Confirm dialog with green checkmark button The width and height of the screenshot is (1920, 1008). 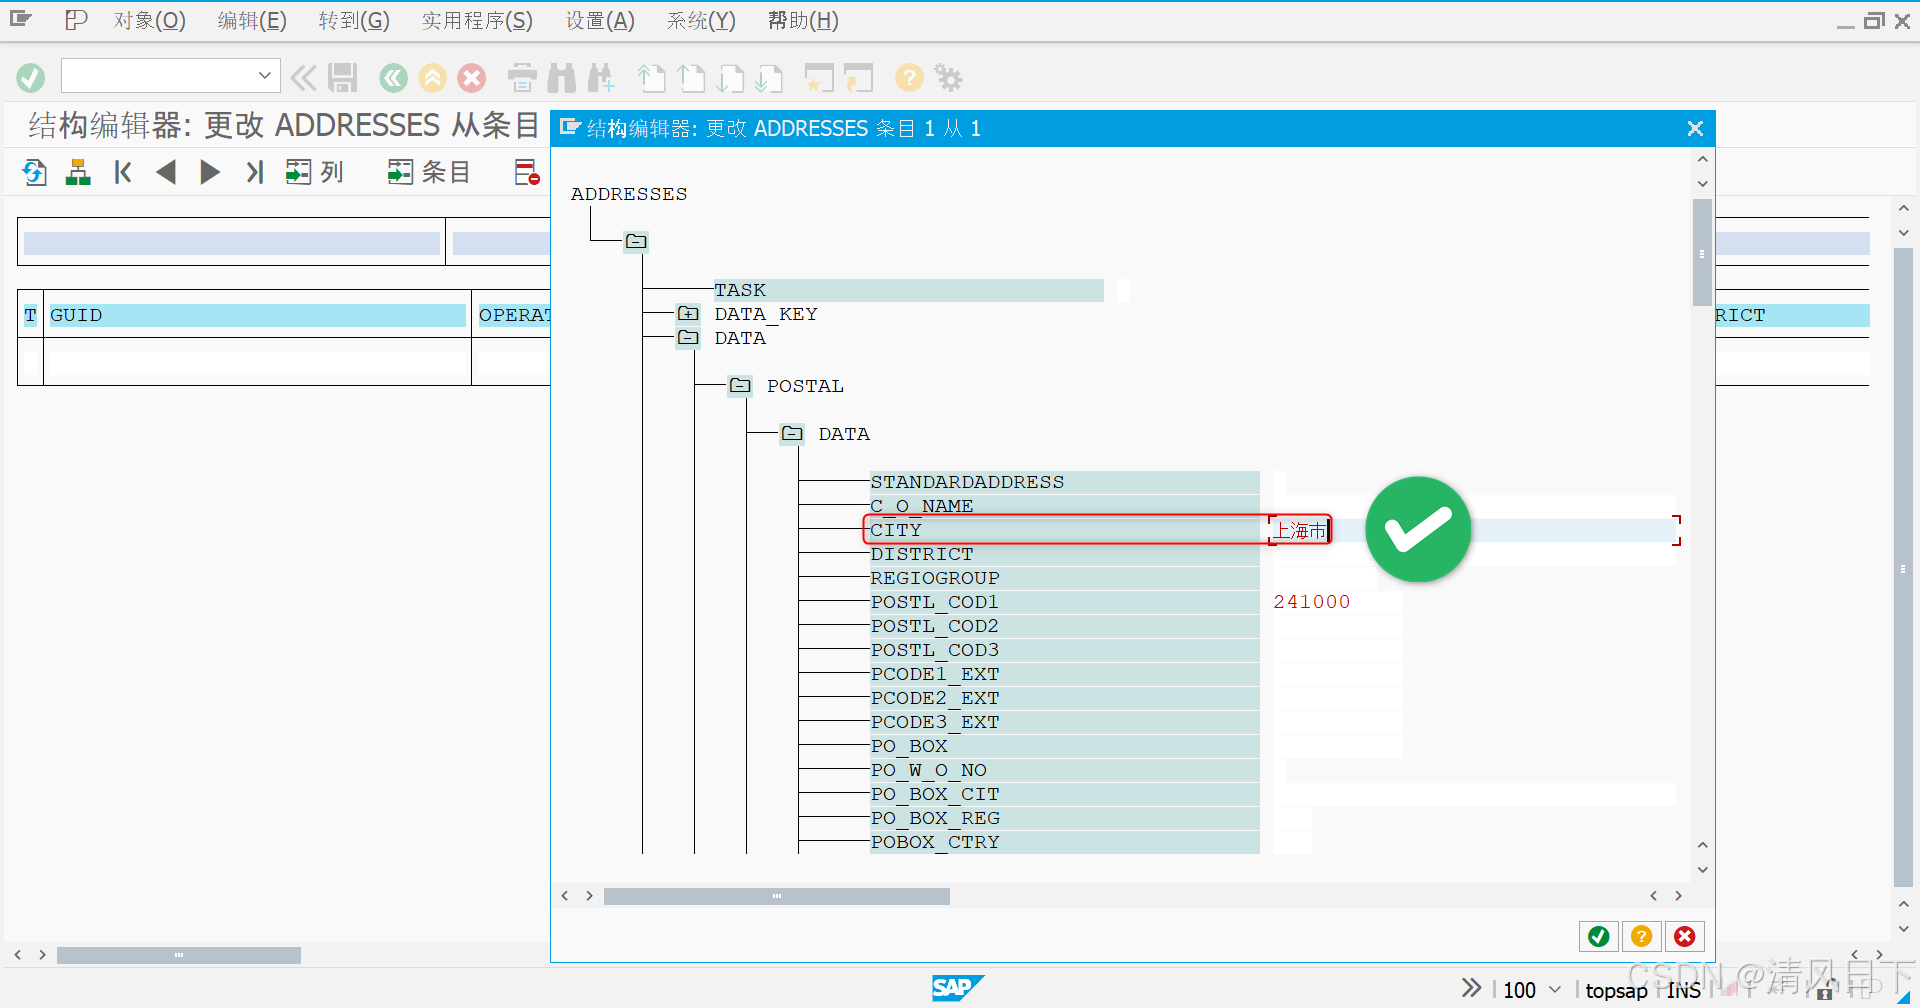click(1598, 936)
